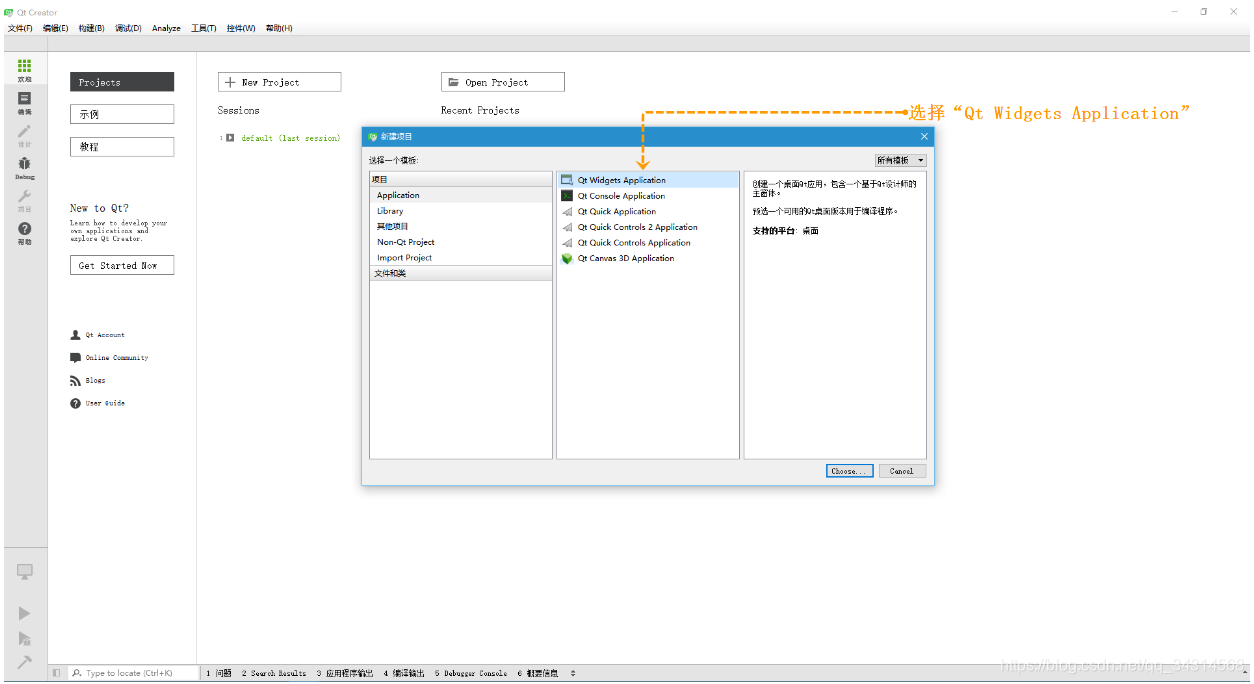1254x684 pixels.
Task: Open the 4 编译输出 pane
Action: [x=404, y=673]
